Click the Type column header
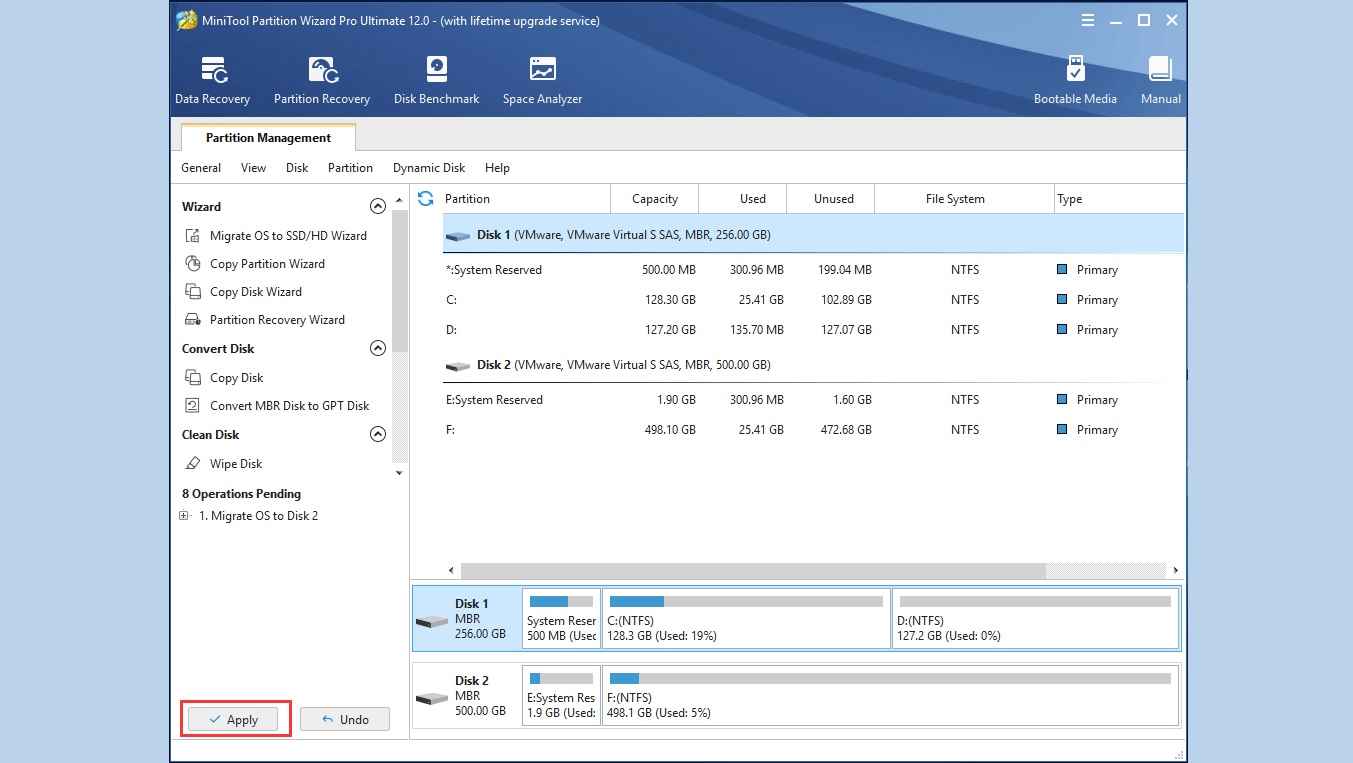 click(1119, 199)
